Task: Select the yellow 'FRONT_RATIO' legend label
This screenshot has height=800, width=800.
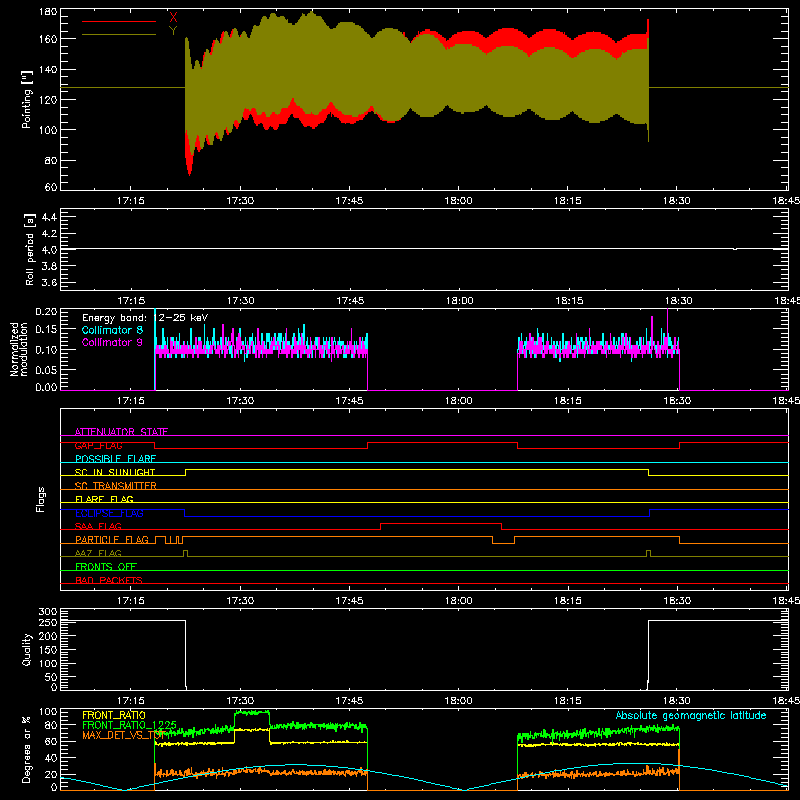Action: (x=114, y=715)
